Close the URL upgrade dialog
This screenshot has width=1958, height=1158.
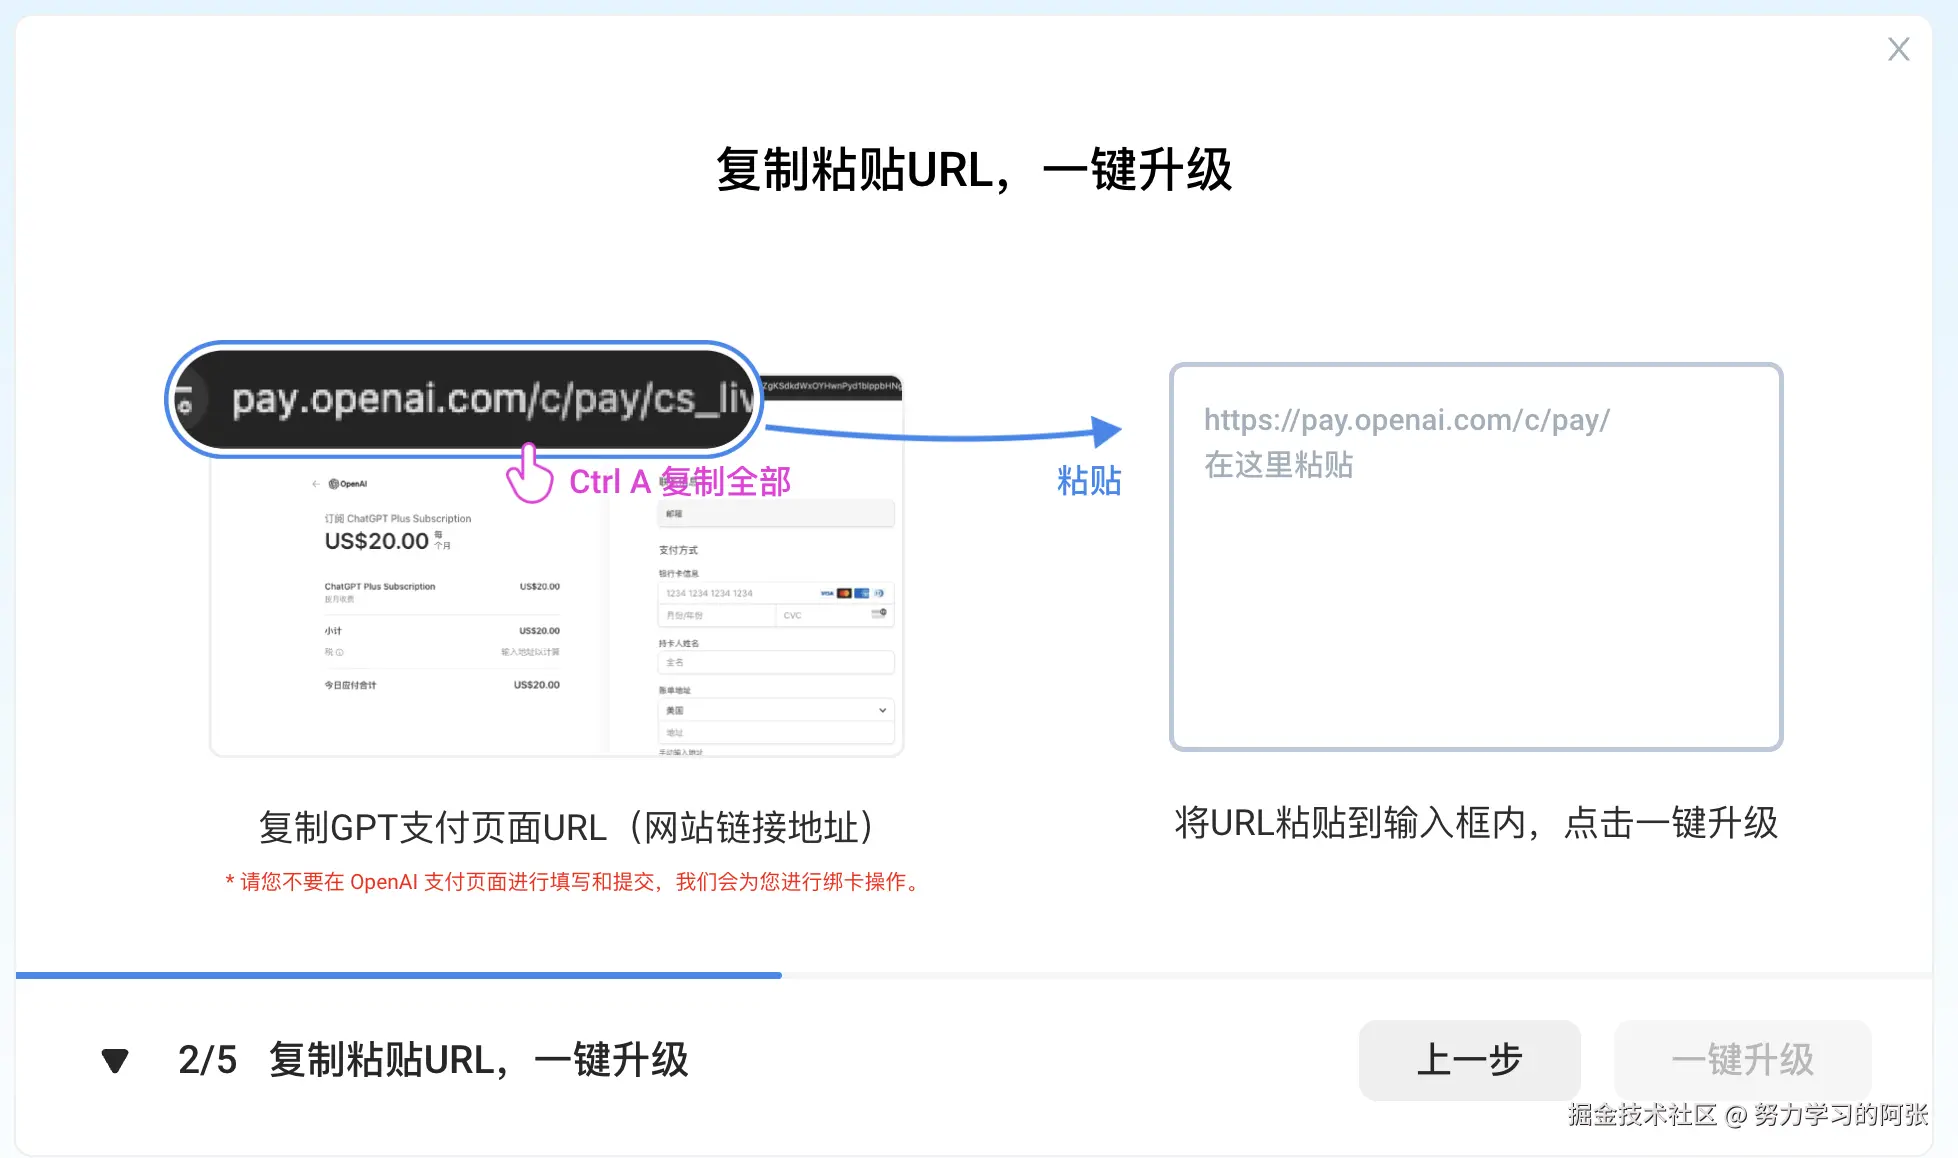tap(1898, 49)
